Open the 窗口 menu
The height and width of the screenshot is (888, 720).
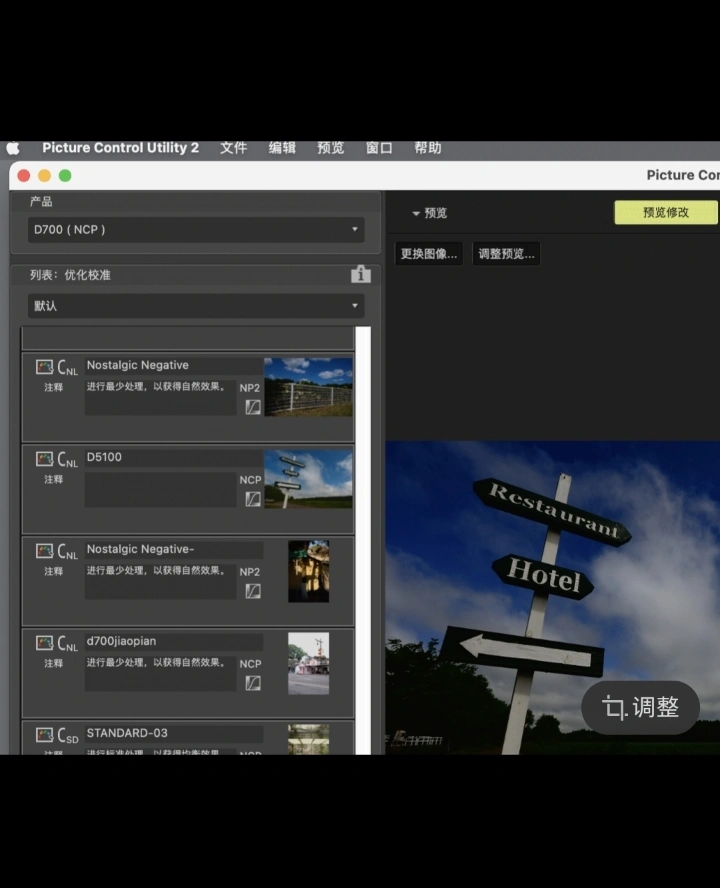[x=379, y=148]
